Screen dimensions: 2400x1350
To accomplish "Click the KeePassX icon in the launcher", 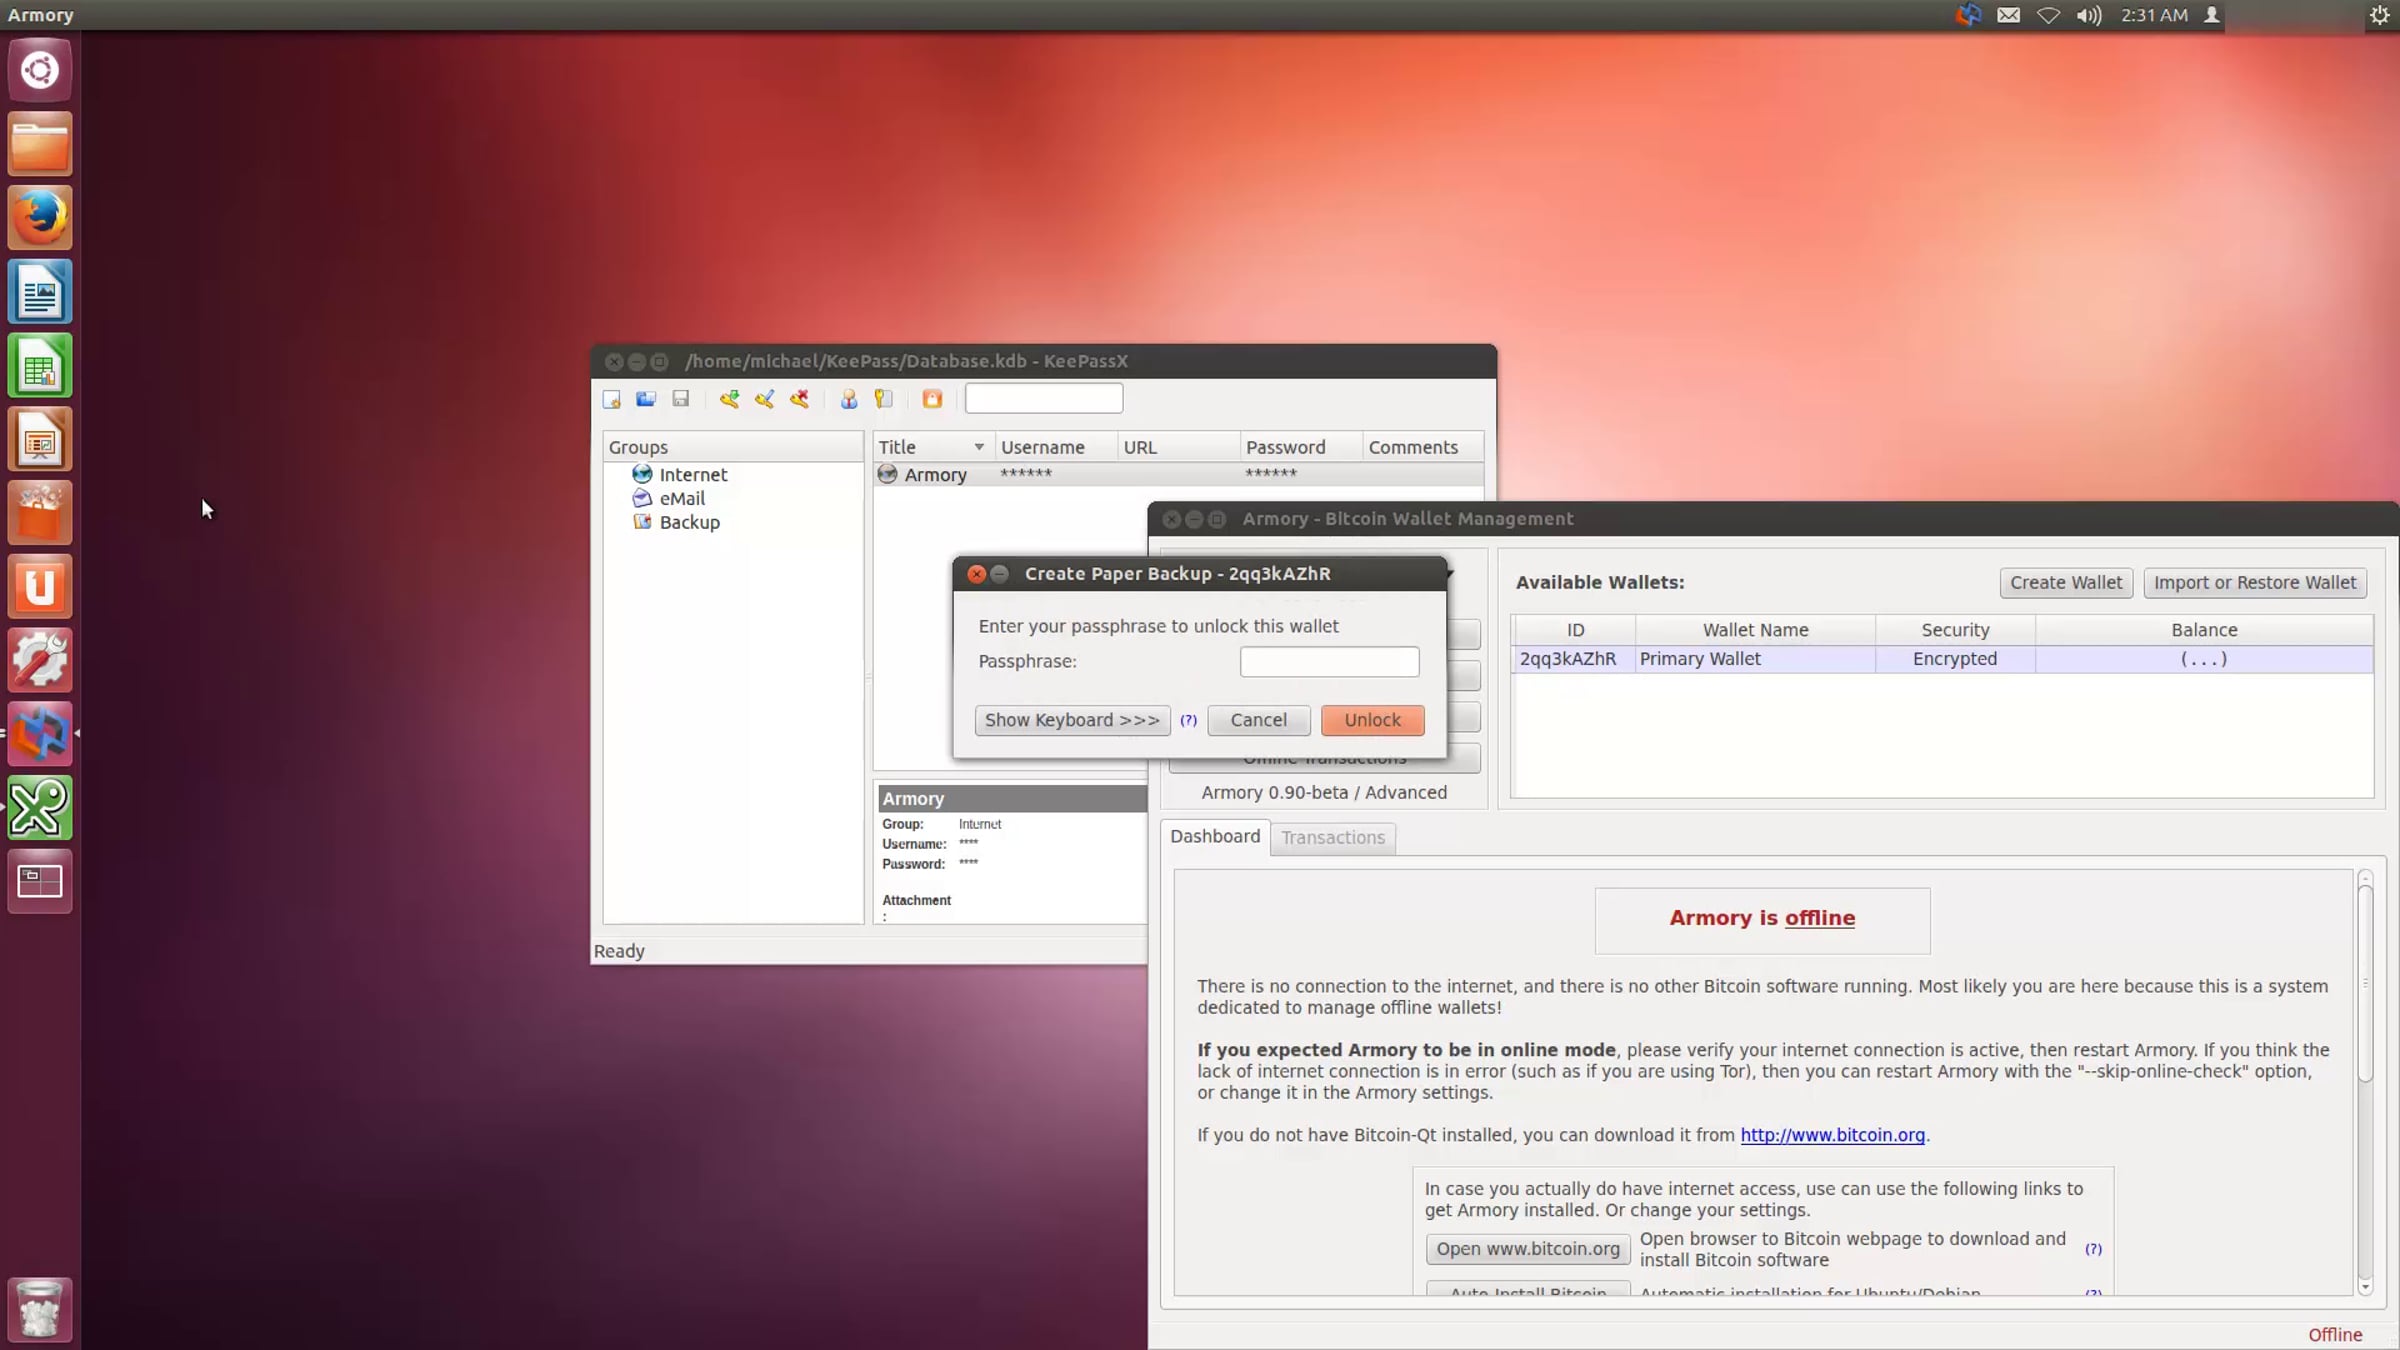I will (x=40, y=807).
